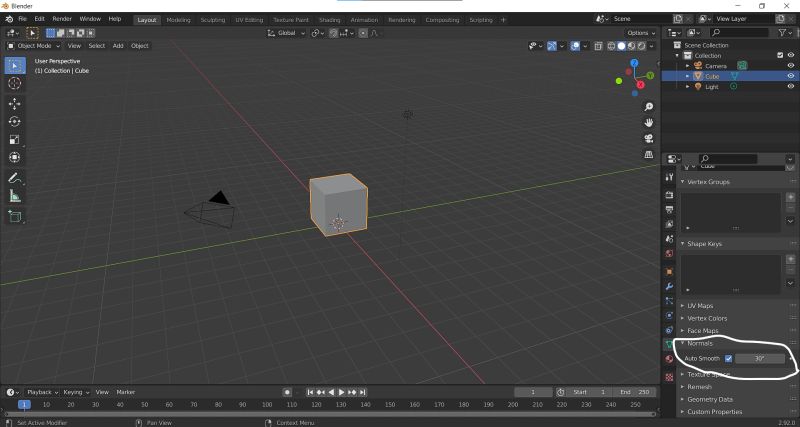Select the Cursor tool
Viewport: 800px width, 427px height.
coord(15,84)
